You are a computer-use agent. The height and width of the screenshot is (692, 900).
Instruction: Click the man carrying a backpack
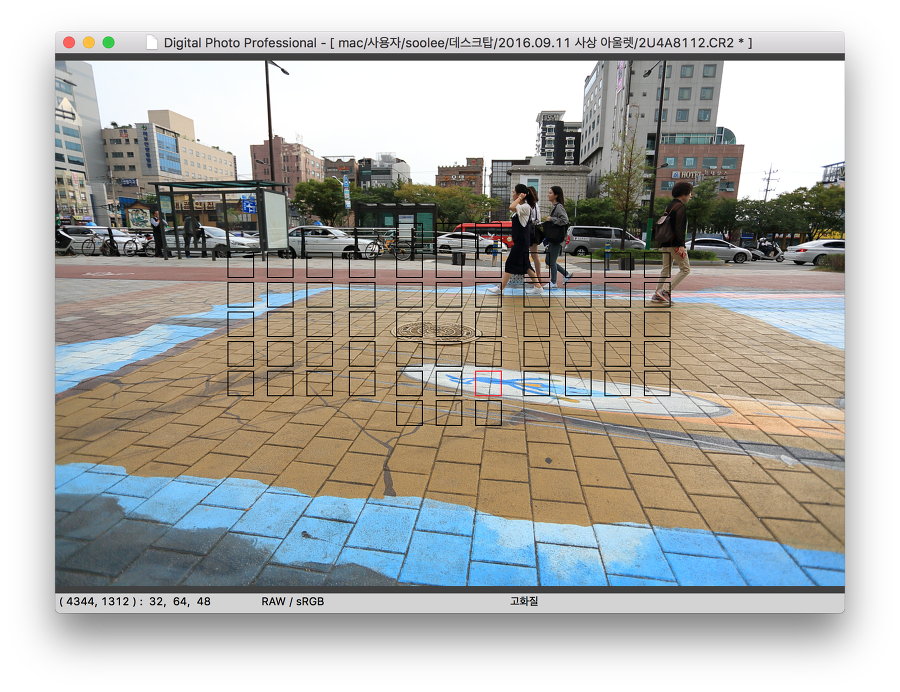675,240
